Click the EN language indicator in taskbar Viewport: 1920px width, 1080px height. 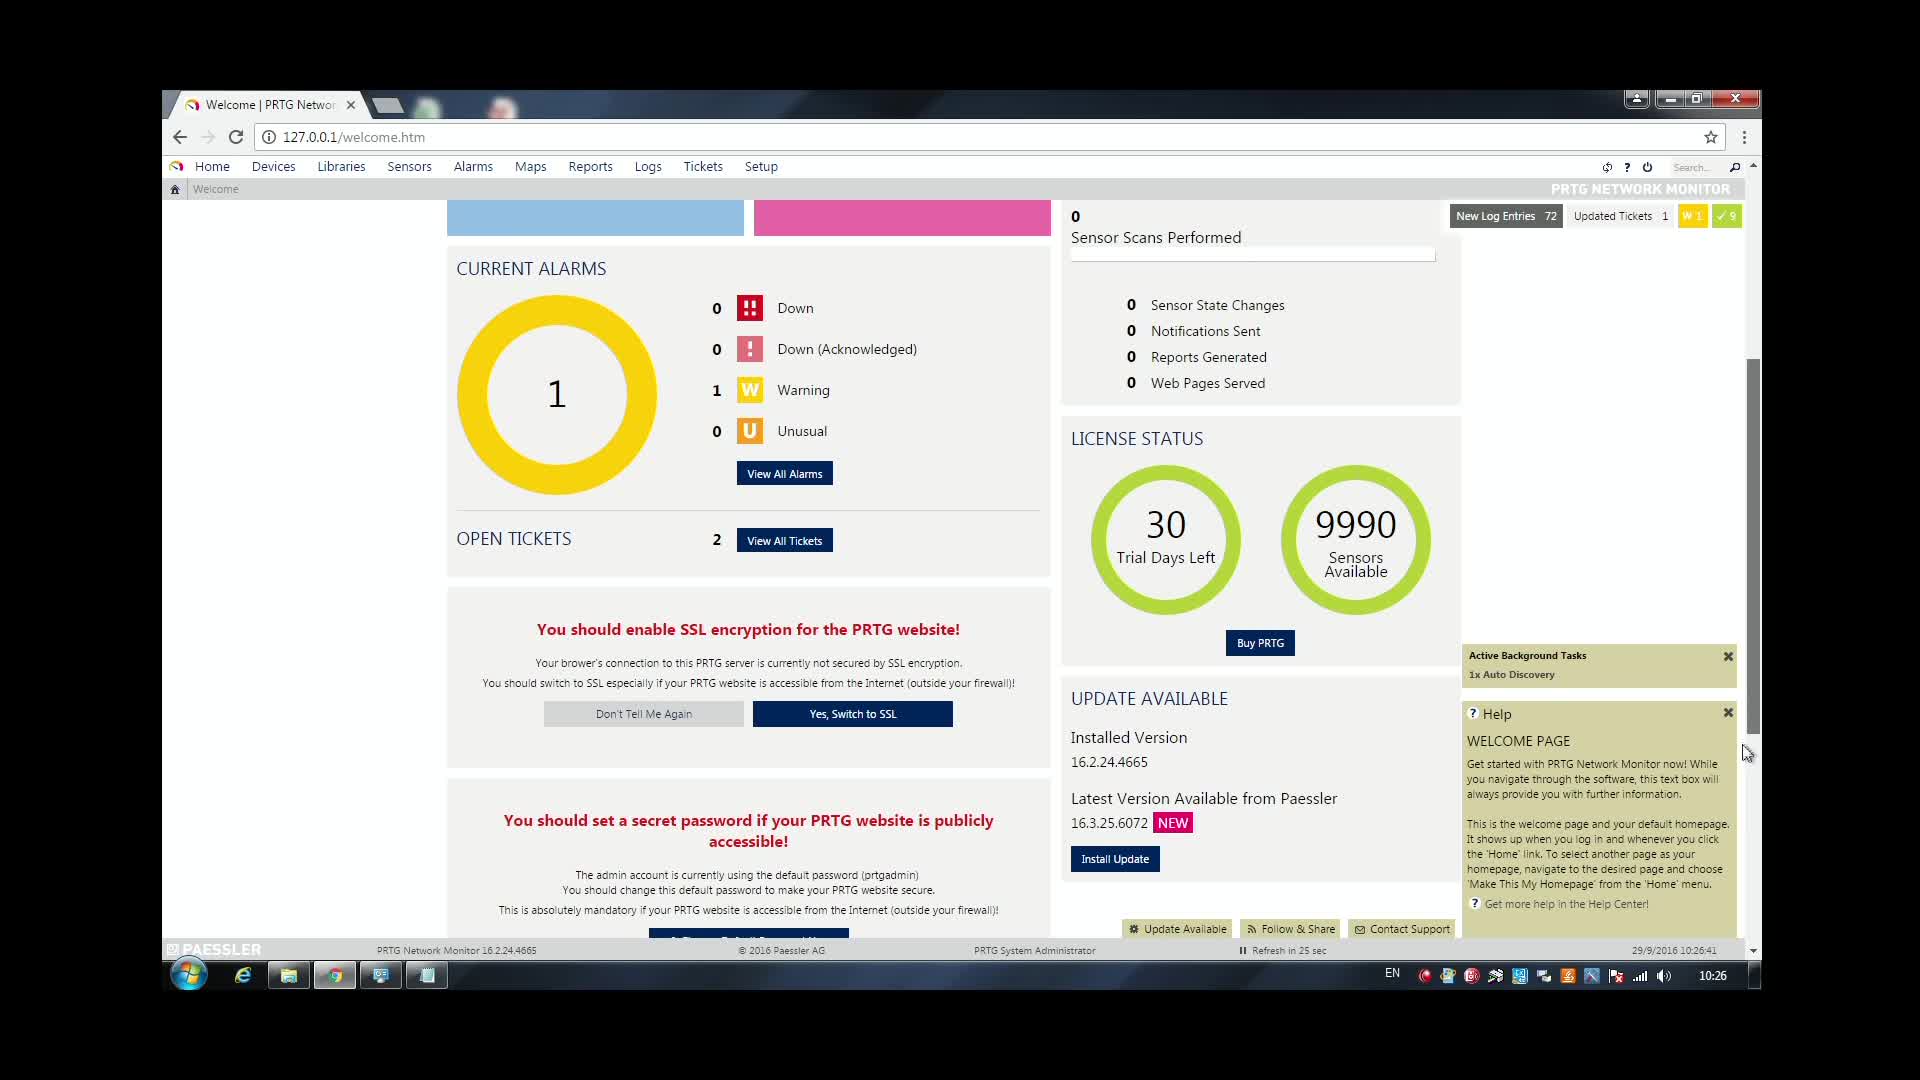[x=1392, y=974]
